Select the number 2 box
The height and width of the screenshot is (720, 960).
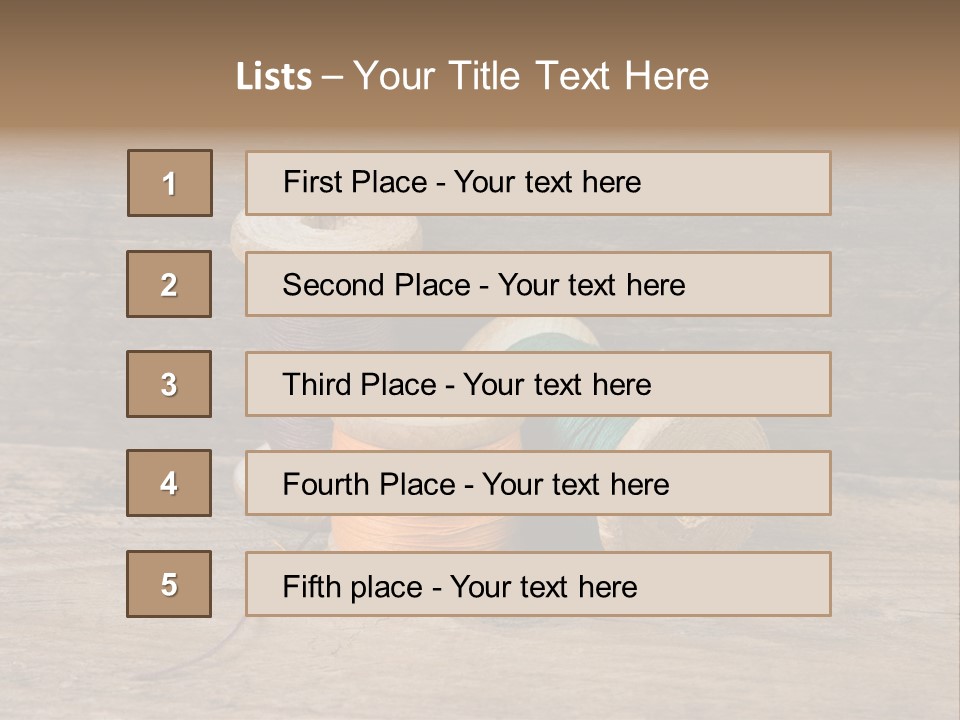(x=169, y=284)
